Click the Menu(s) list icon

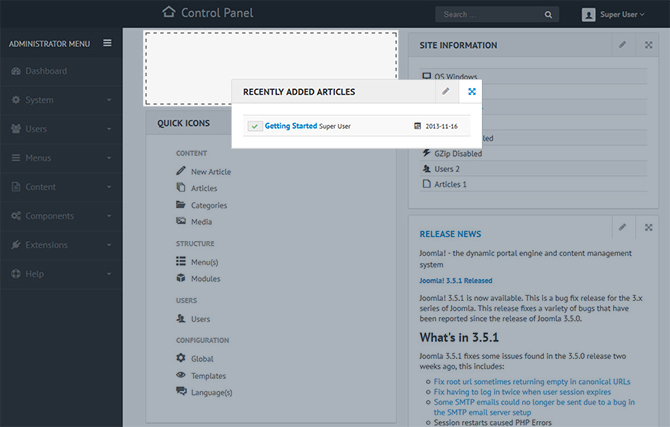point(181,261)
